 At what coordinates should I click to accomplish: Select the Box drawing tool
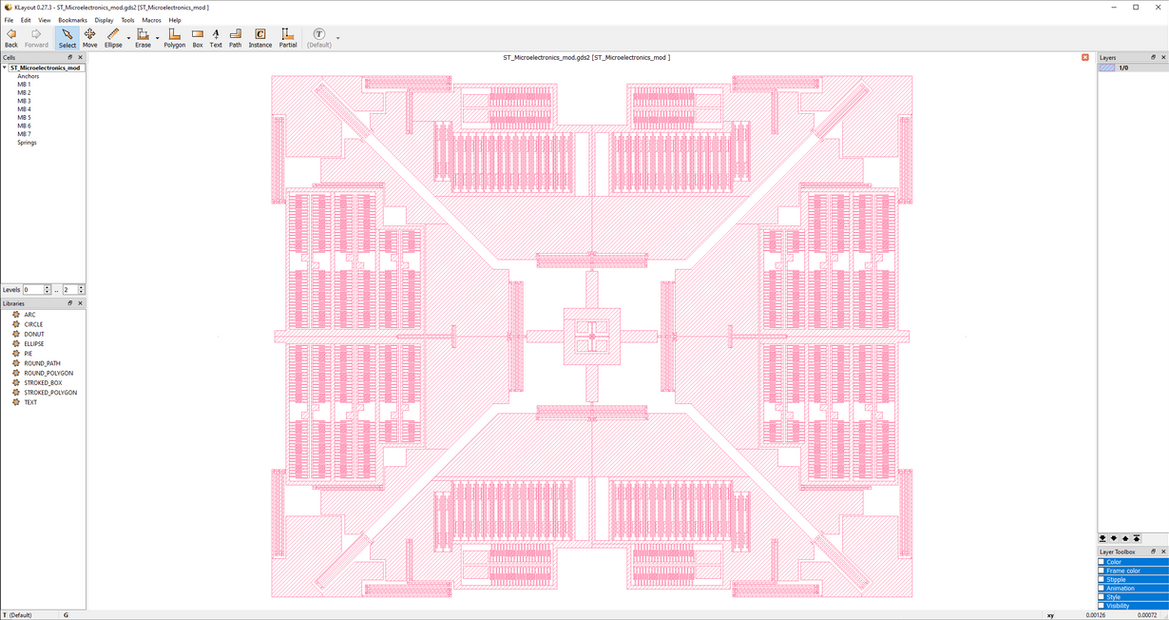(198, 37)
